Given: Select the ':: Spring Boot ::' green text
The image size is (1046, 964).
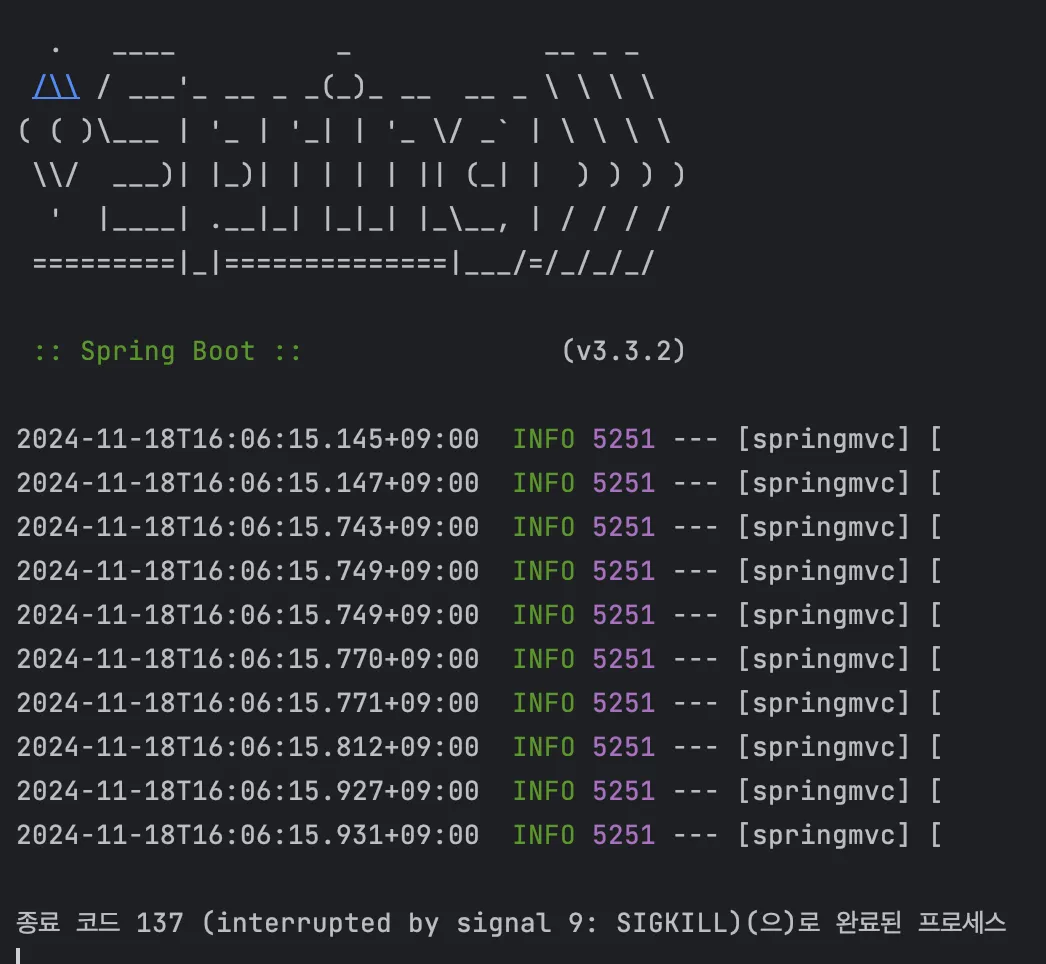Looking at the screenshot, I should pyautogui.click(x=167, y=351).
